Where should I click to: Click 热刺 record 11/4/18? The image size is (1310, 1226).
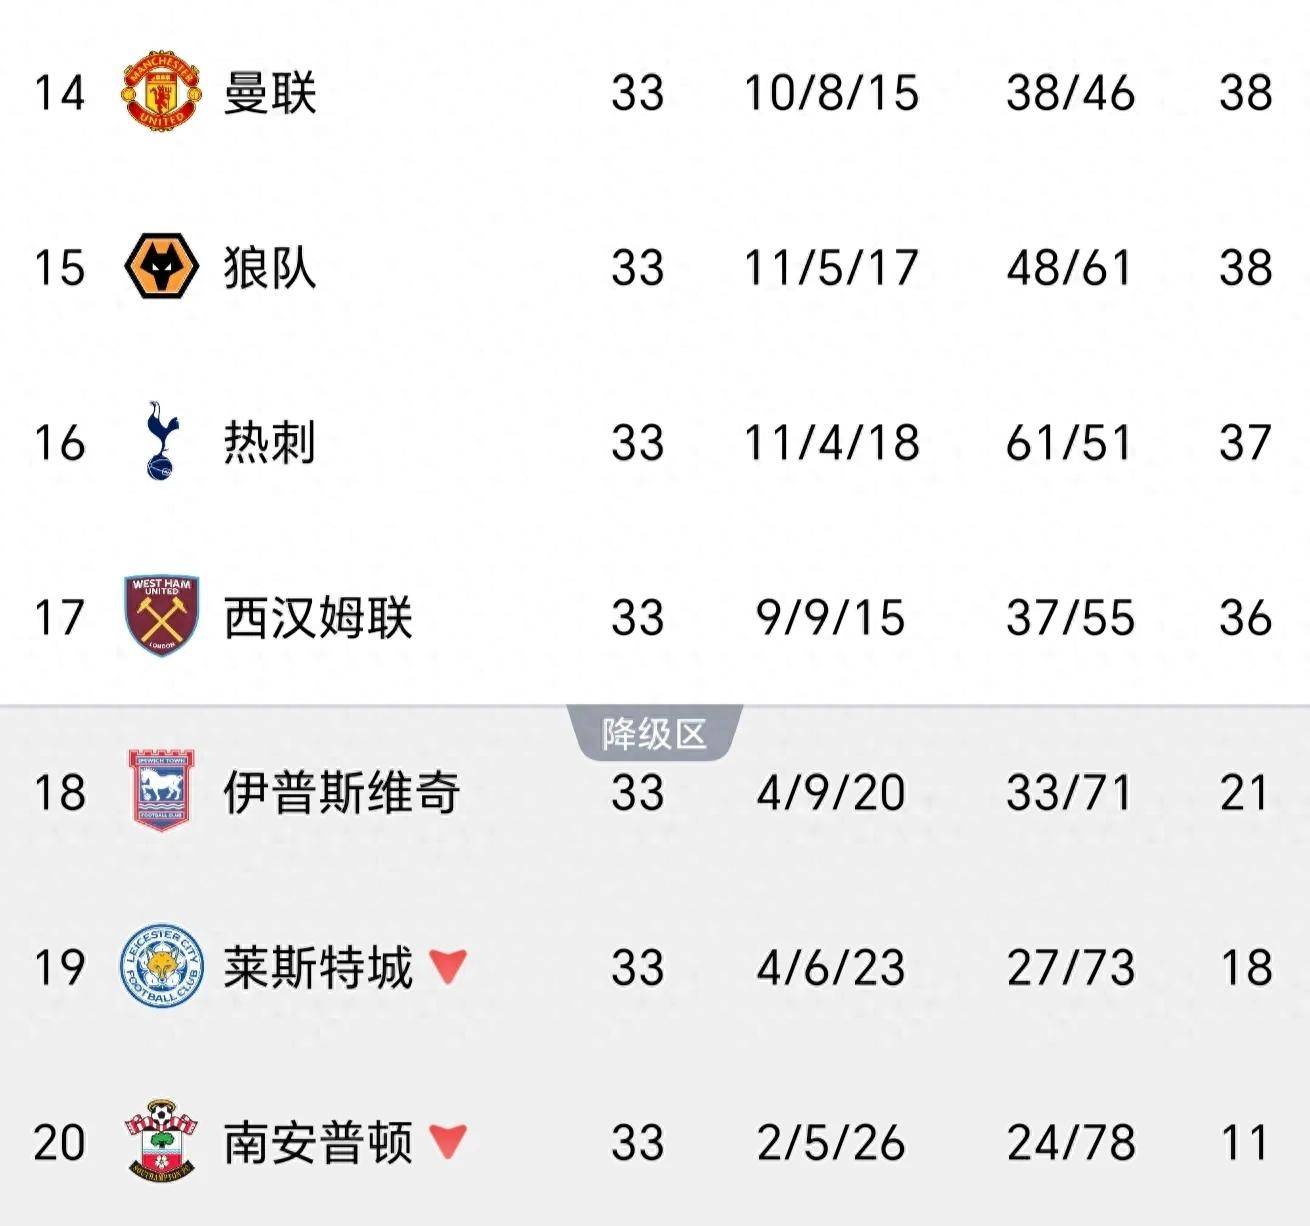pyautogui.click(x=831, y=442)
